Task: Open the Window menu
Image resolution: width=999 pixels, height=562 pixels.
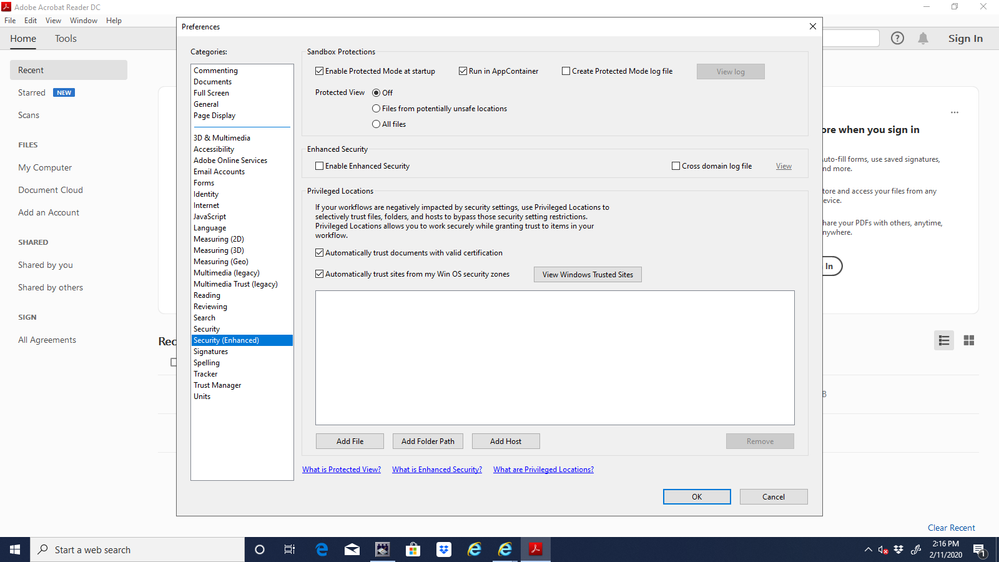Action: (83, 20)
